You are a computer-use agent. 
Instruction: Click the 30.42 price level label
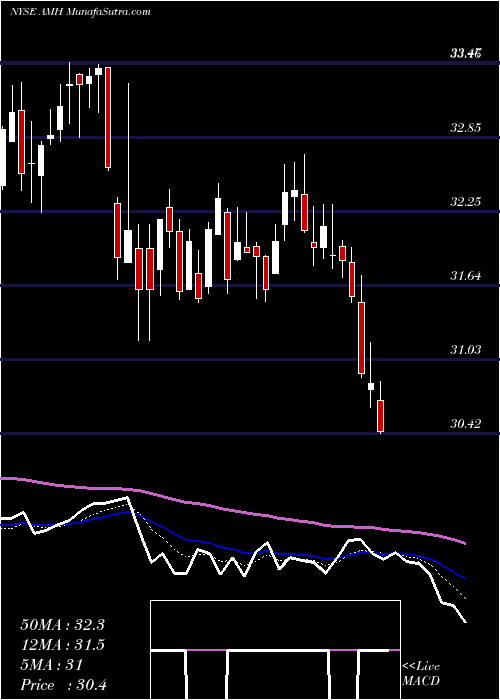466,424
